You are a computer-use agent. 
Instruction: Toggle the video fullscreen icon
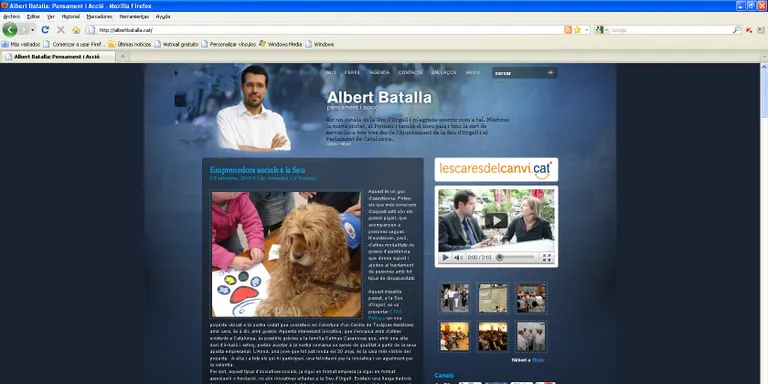[x=547, y=258]
